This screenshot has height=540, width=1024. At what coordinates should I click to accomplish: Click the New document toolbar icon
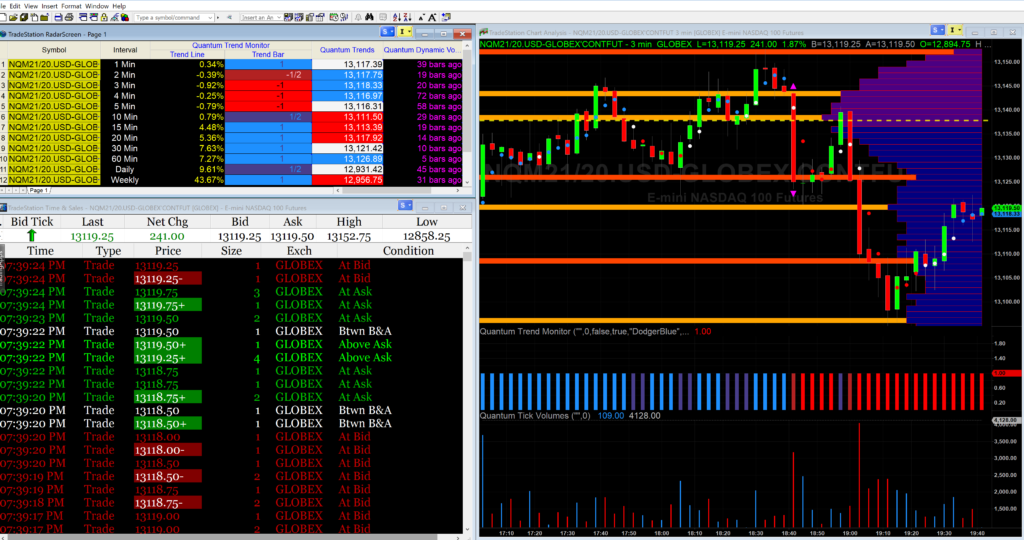4,17
